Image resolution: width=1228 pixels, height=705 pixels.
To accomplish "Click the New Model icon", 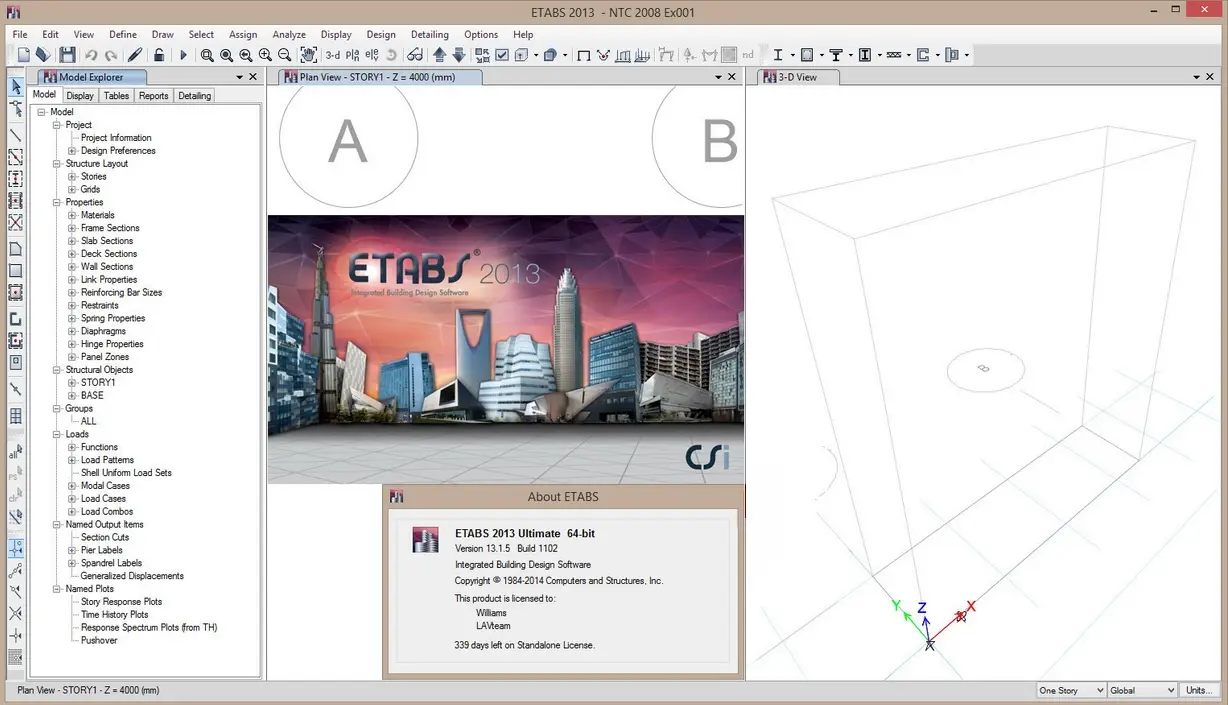I will [24, 55].
